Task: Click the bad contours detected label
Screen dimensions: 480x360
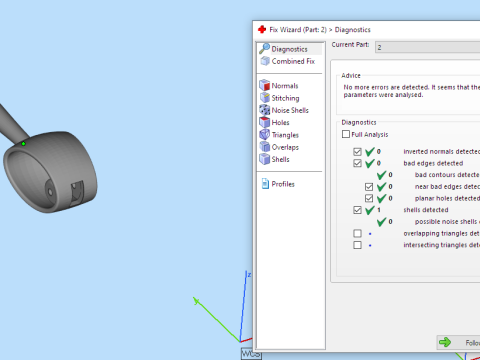Action: pos(447,175)
